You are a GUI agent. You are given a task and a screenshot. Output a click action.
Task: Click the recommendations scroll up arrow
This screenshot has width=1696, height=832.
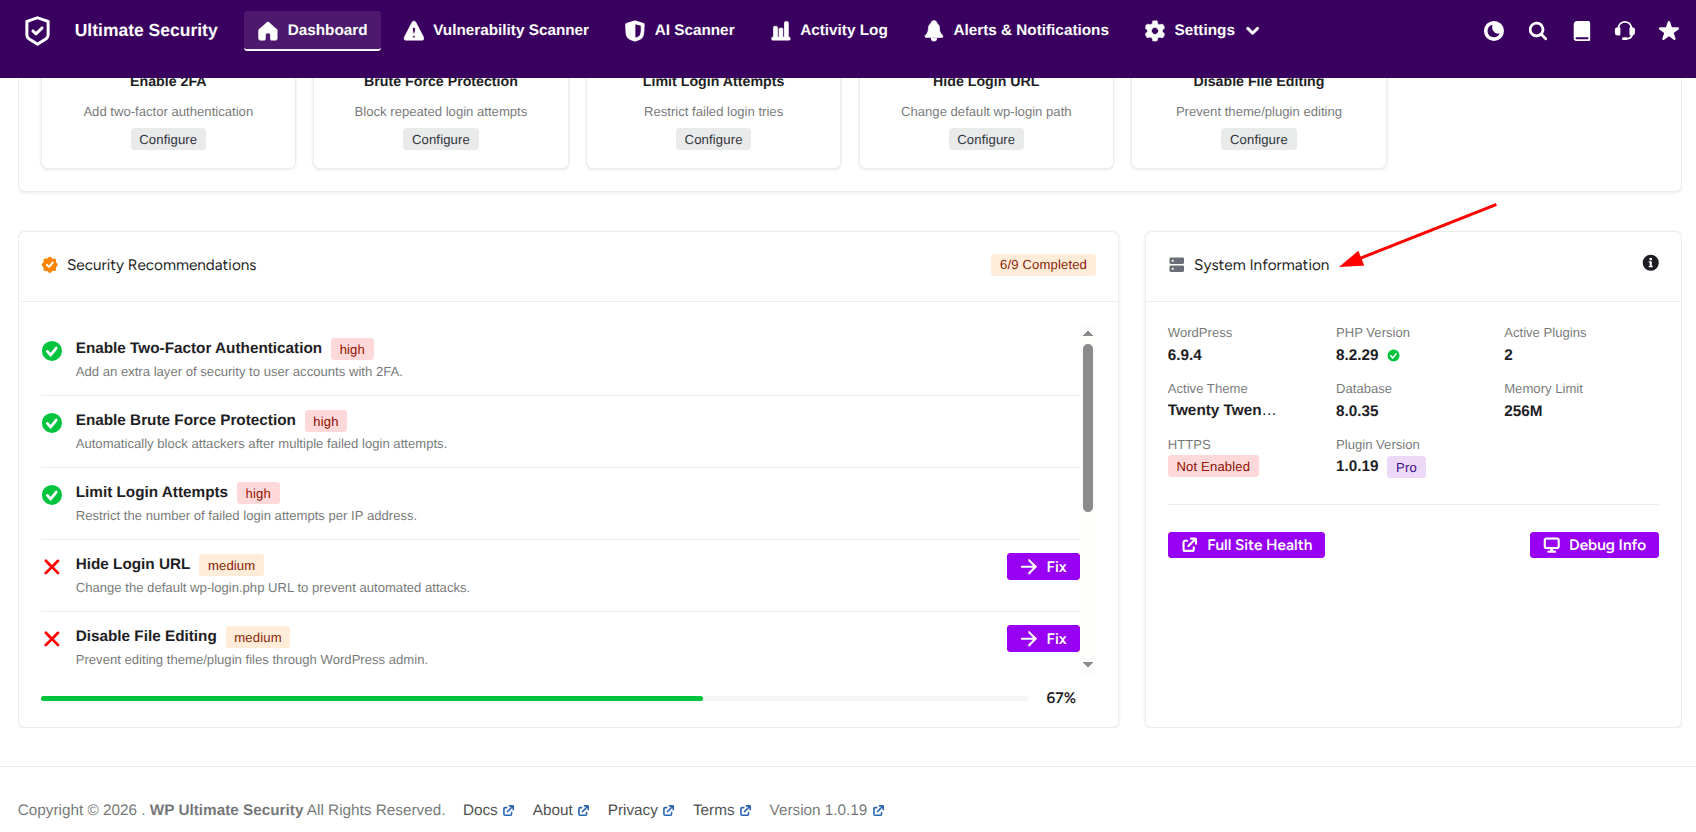tap(1088, 334)
